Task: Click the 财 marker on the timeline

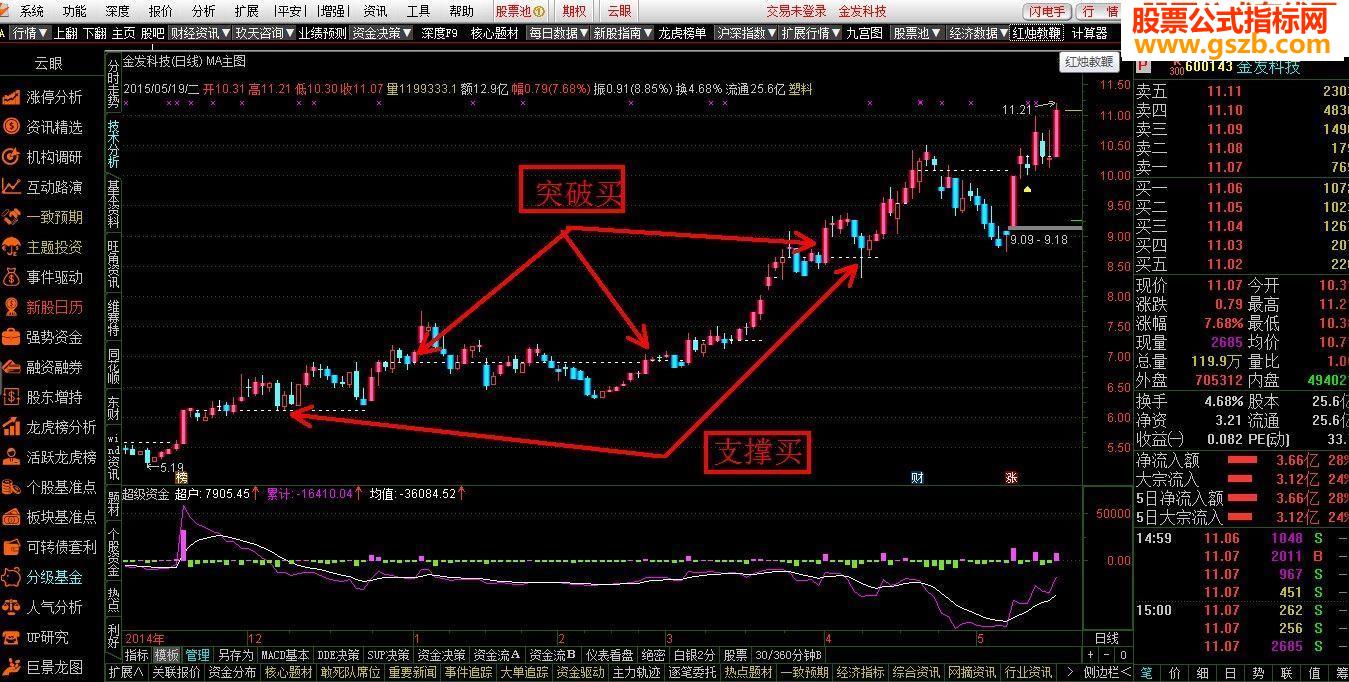Action: click(917, 477)
